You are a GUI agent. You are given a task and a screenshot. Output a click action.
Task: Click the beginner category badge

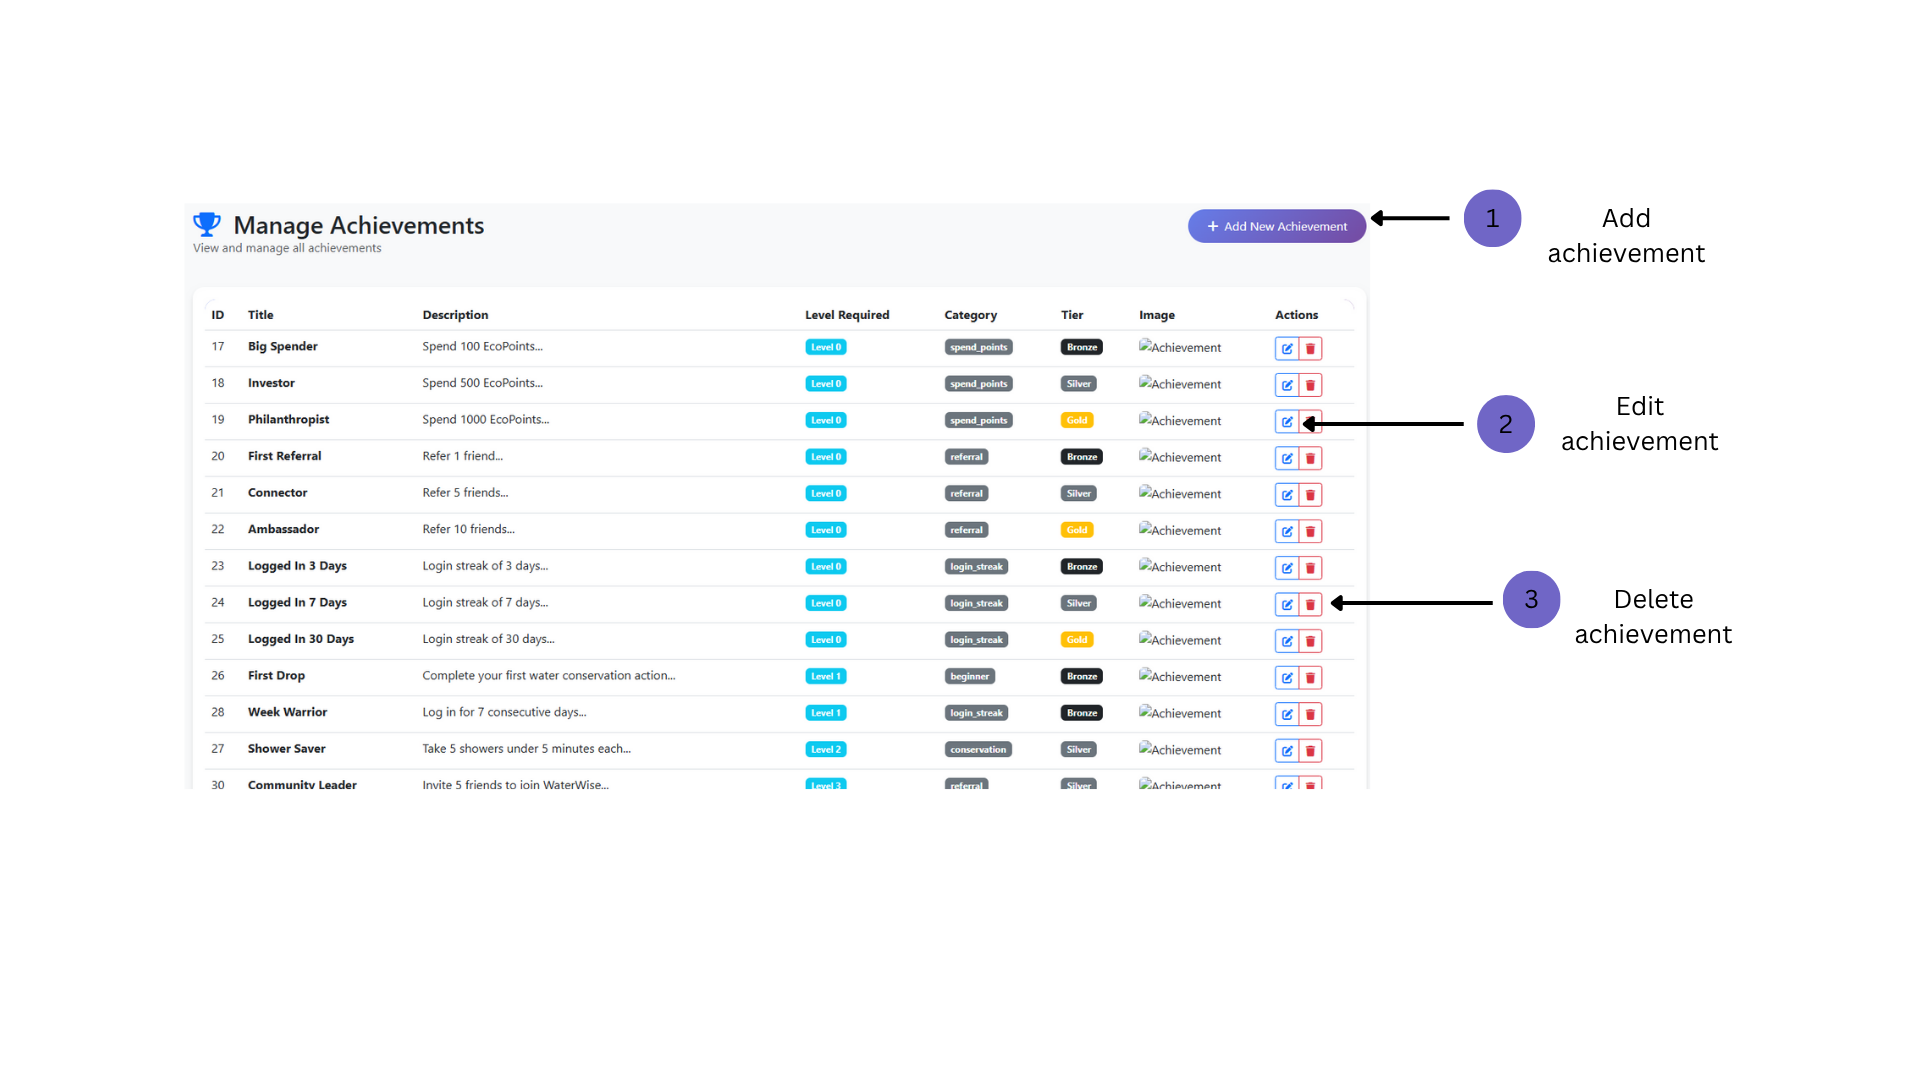point(970,676)
